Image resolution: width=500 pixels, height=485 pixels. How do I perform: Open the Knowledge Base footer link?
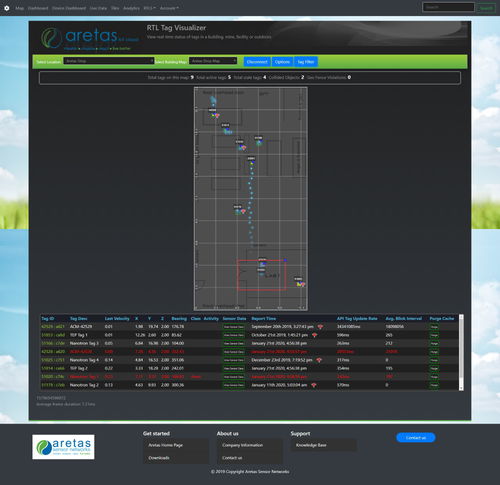[x=311, y=445]
